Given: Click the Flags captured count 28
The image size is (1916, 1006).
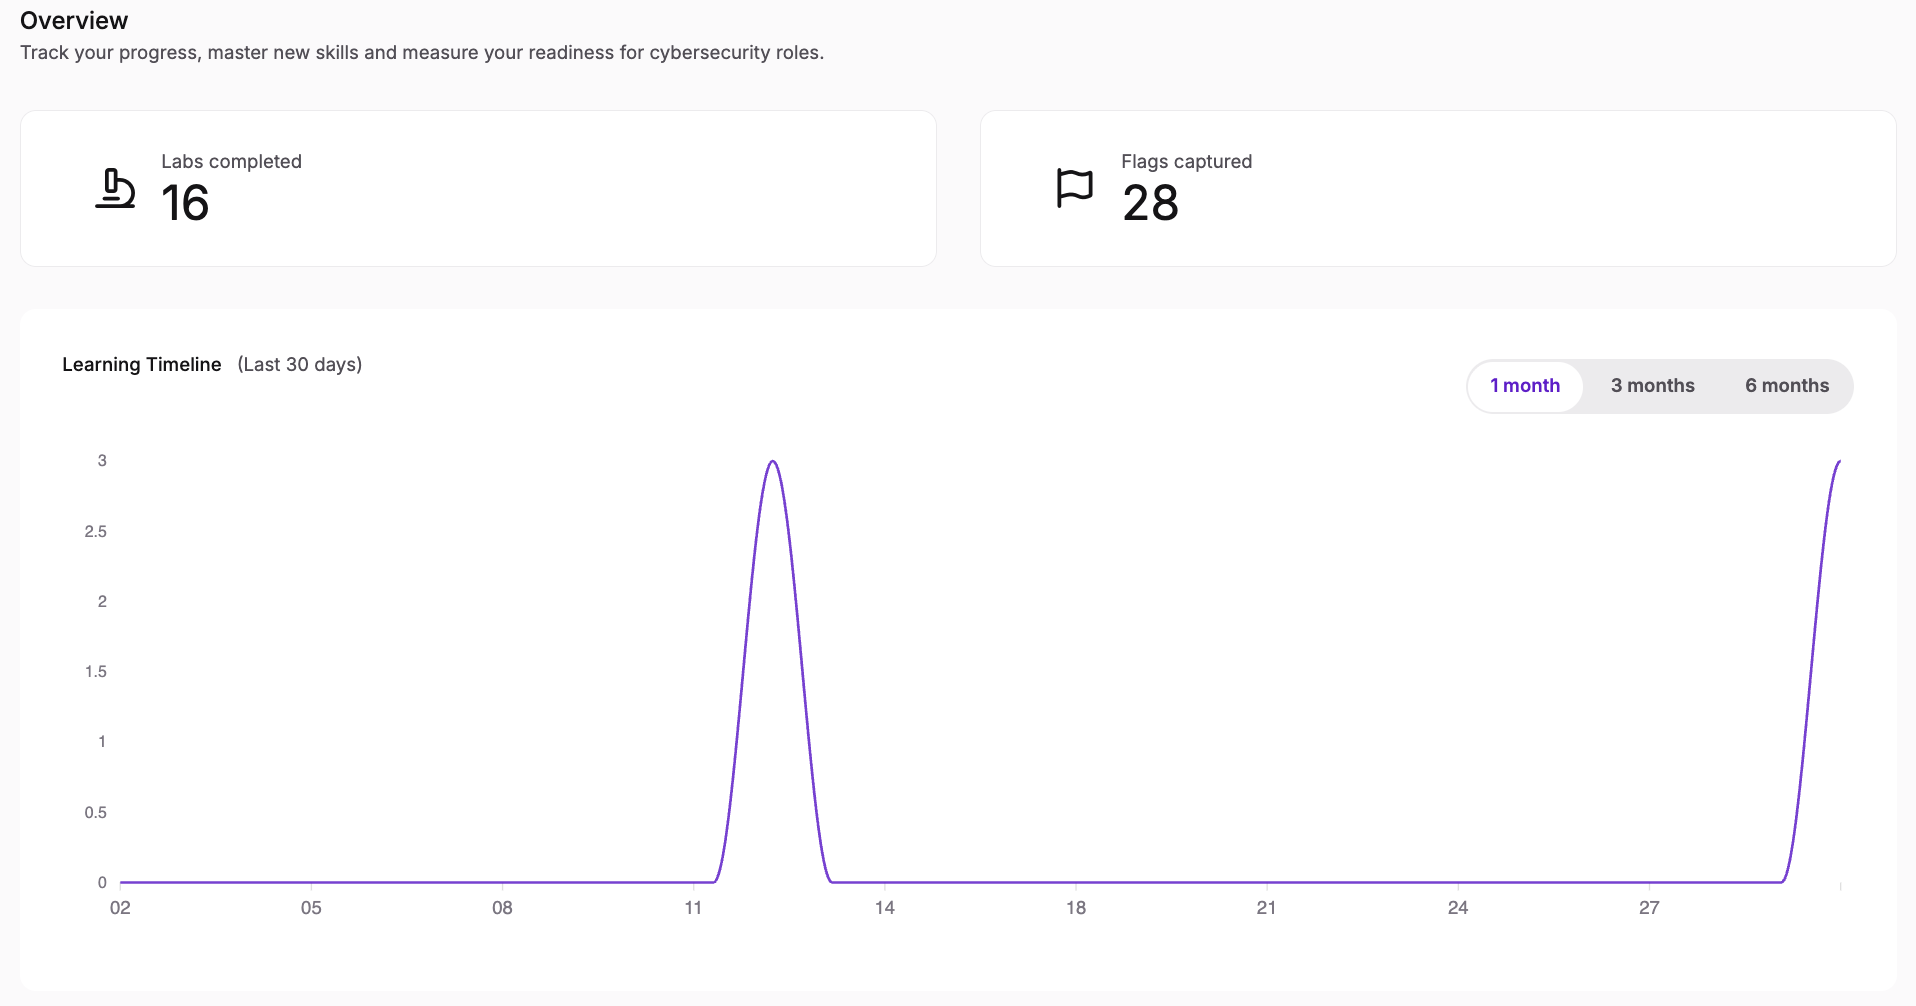Looking at the screenshot, I should pos(1150,203).
